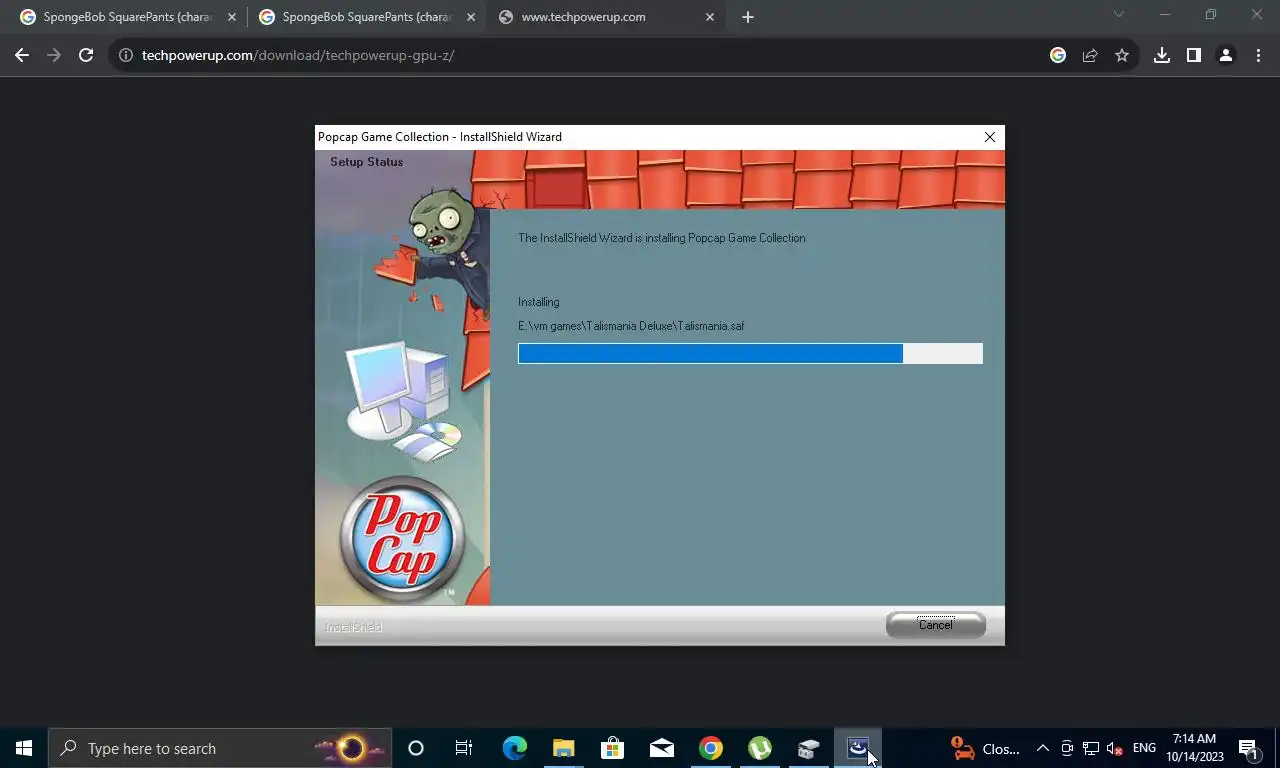Cancel the Popcap Game Collection installation
1280x768 pixels.
(x=935, y=625)
